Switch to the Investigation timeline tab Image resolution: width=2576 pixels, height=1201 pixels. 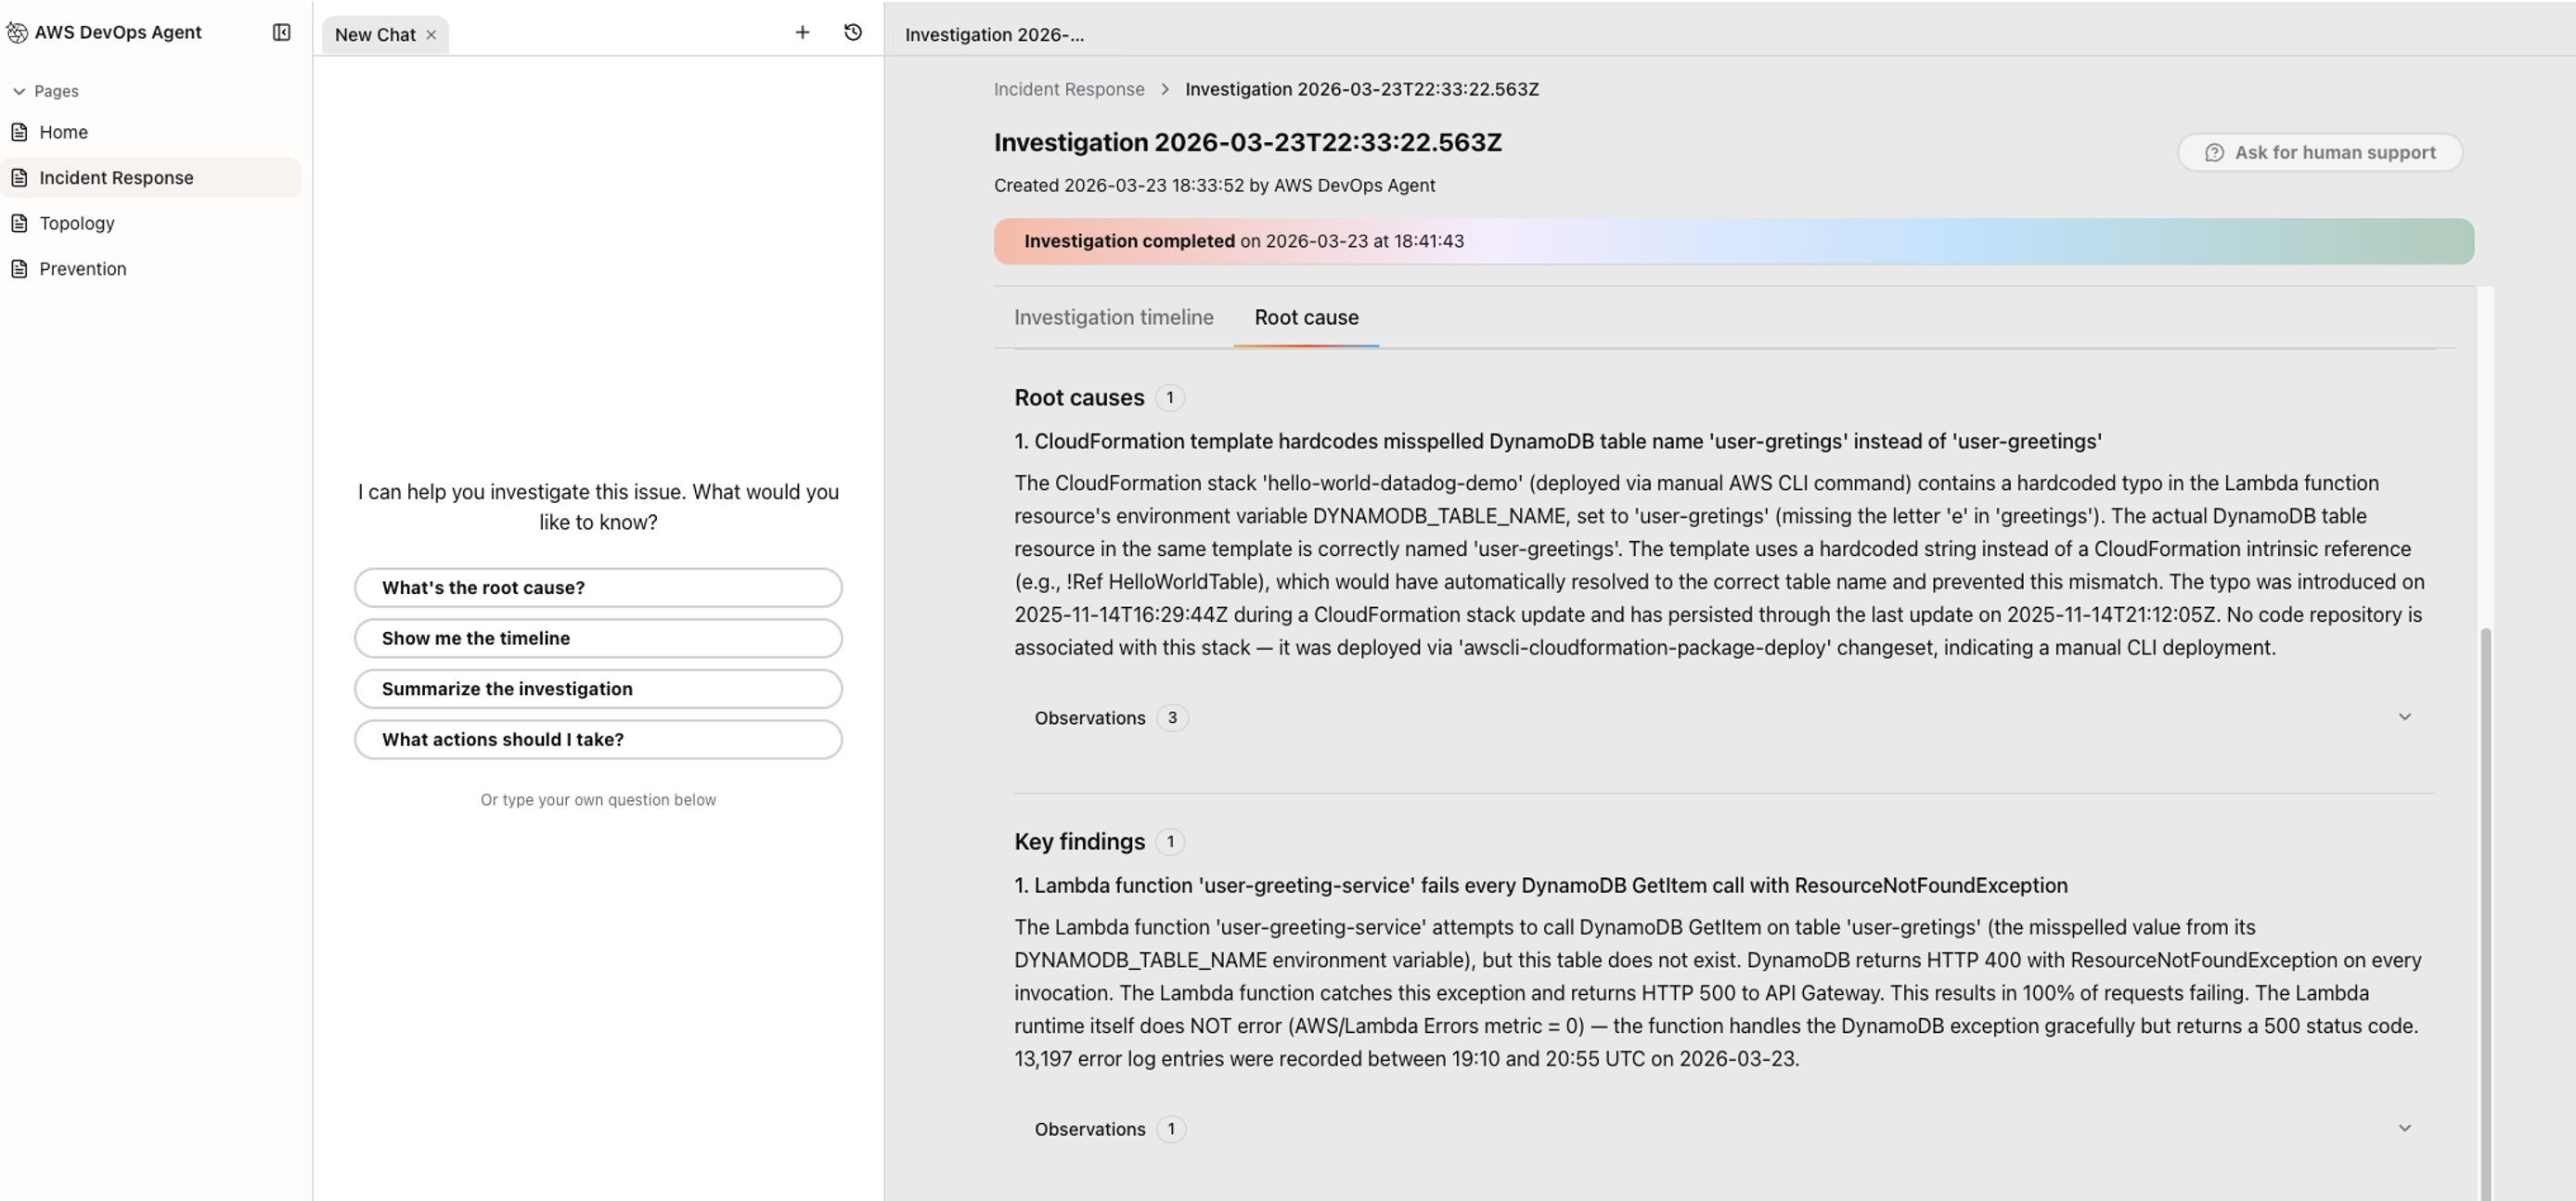pyautogui.click(x=1114, y=318)
